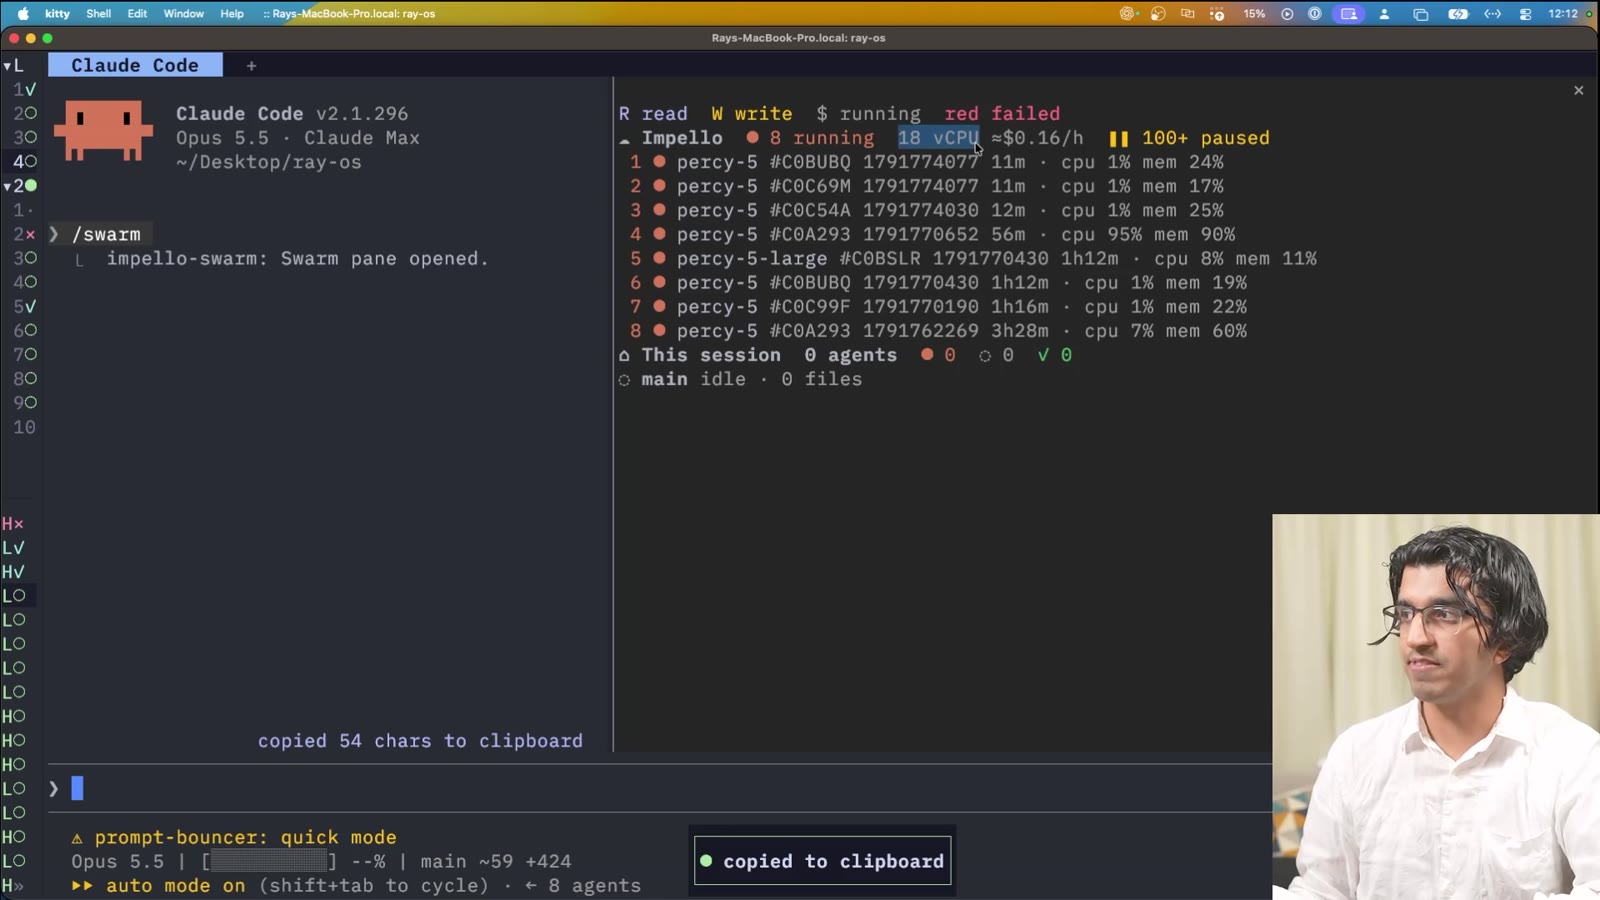Dismiss the copied to clipboard toast
This screenshot has width=1600, height=900.
[x=823, y=861]
